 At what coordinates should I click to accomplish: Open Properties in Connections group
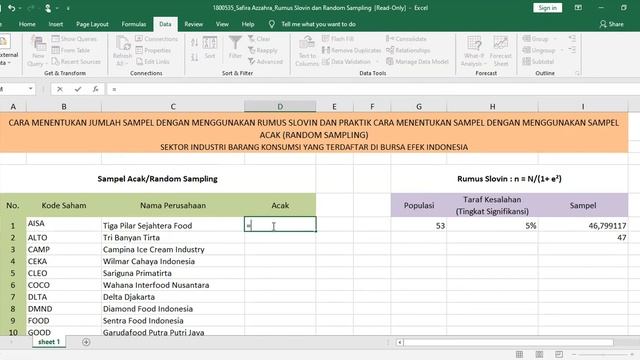click(x=153, y=50)
